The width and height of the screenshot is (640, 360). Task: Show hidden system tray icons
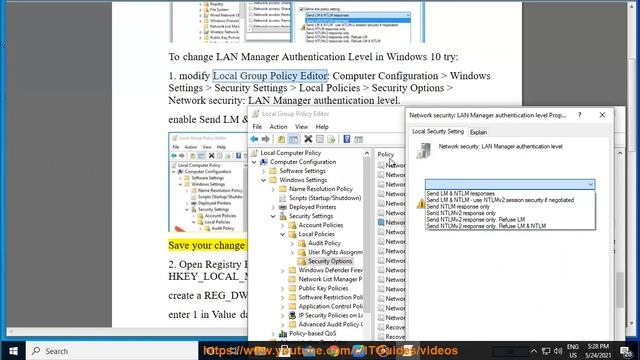pos(534,351)
